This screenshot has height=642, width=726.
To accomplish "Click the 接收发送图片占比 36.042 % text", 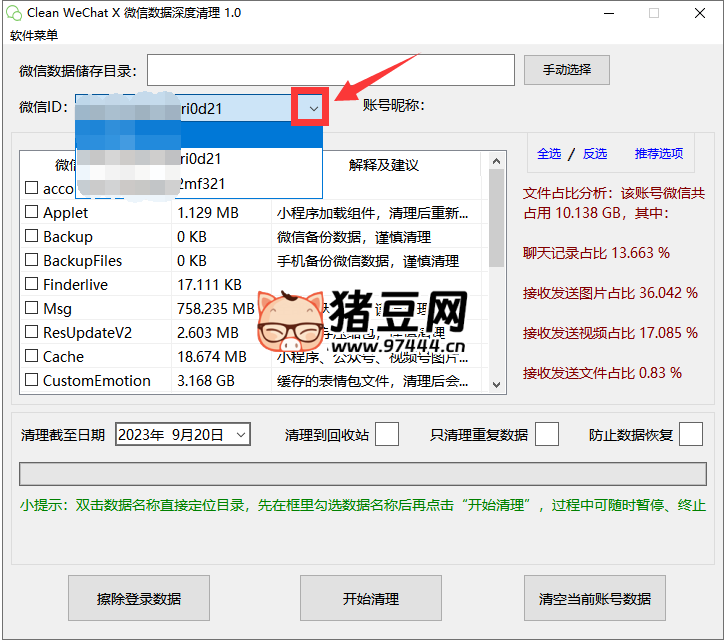I will tap(610, 293).
